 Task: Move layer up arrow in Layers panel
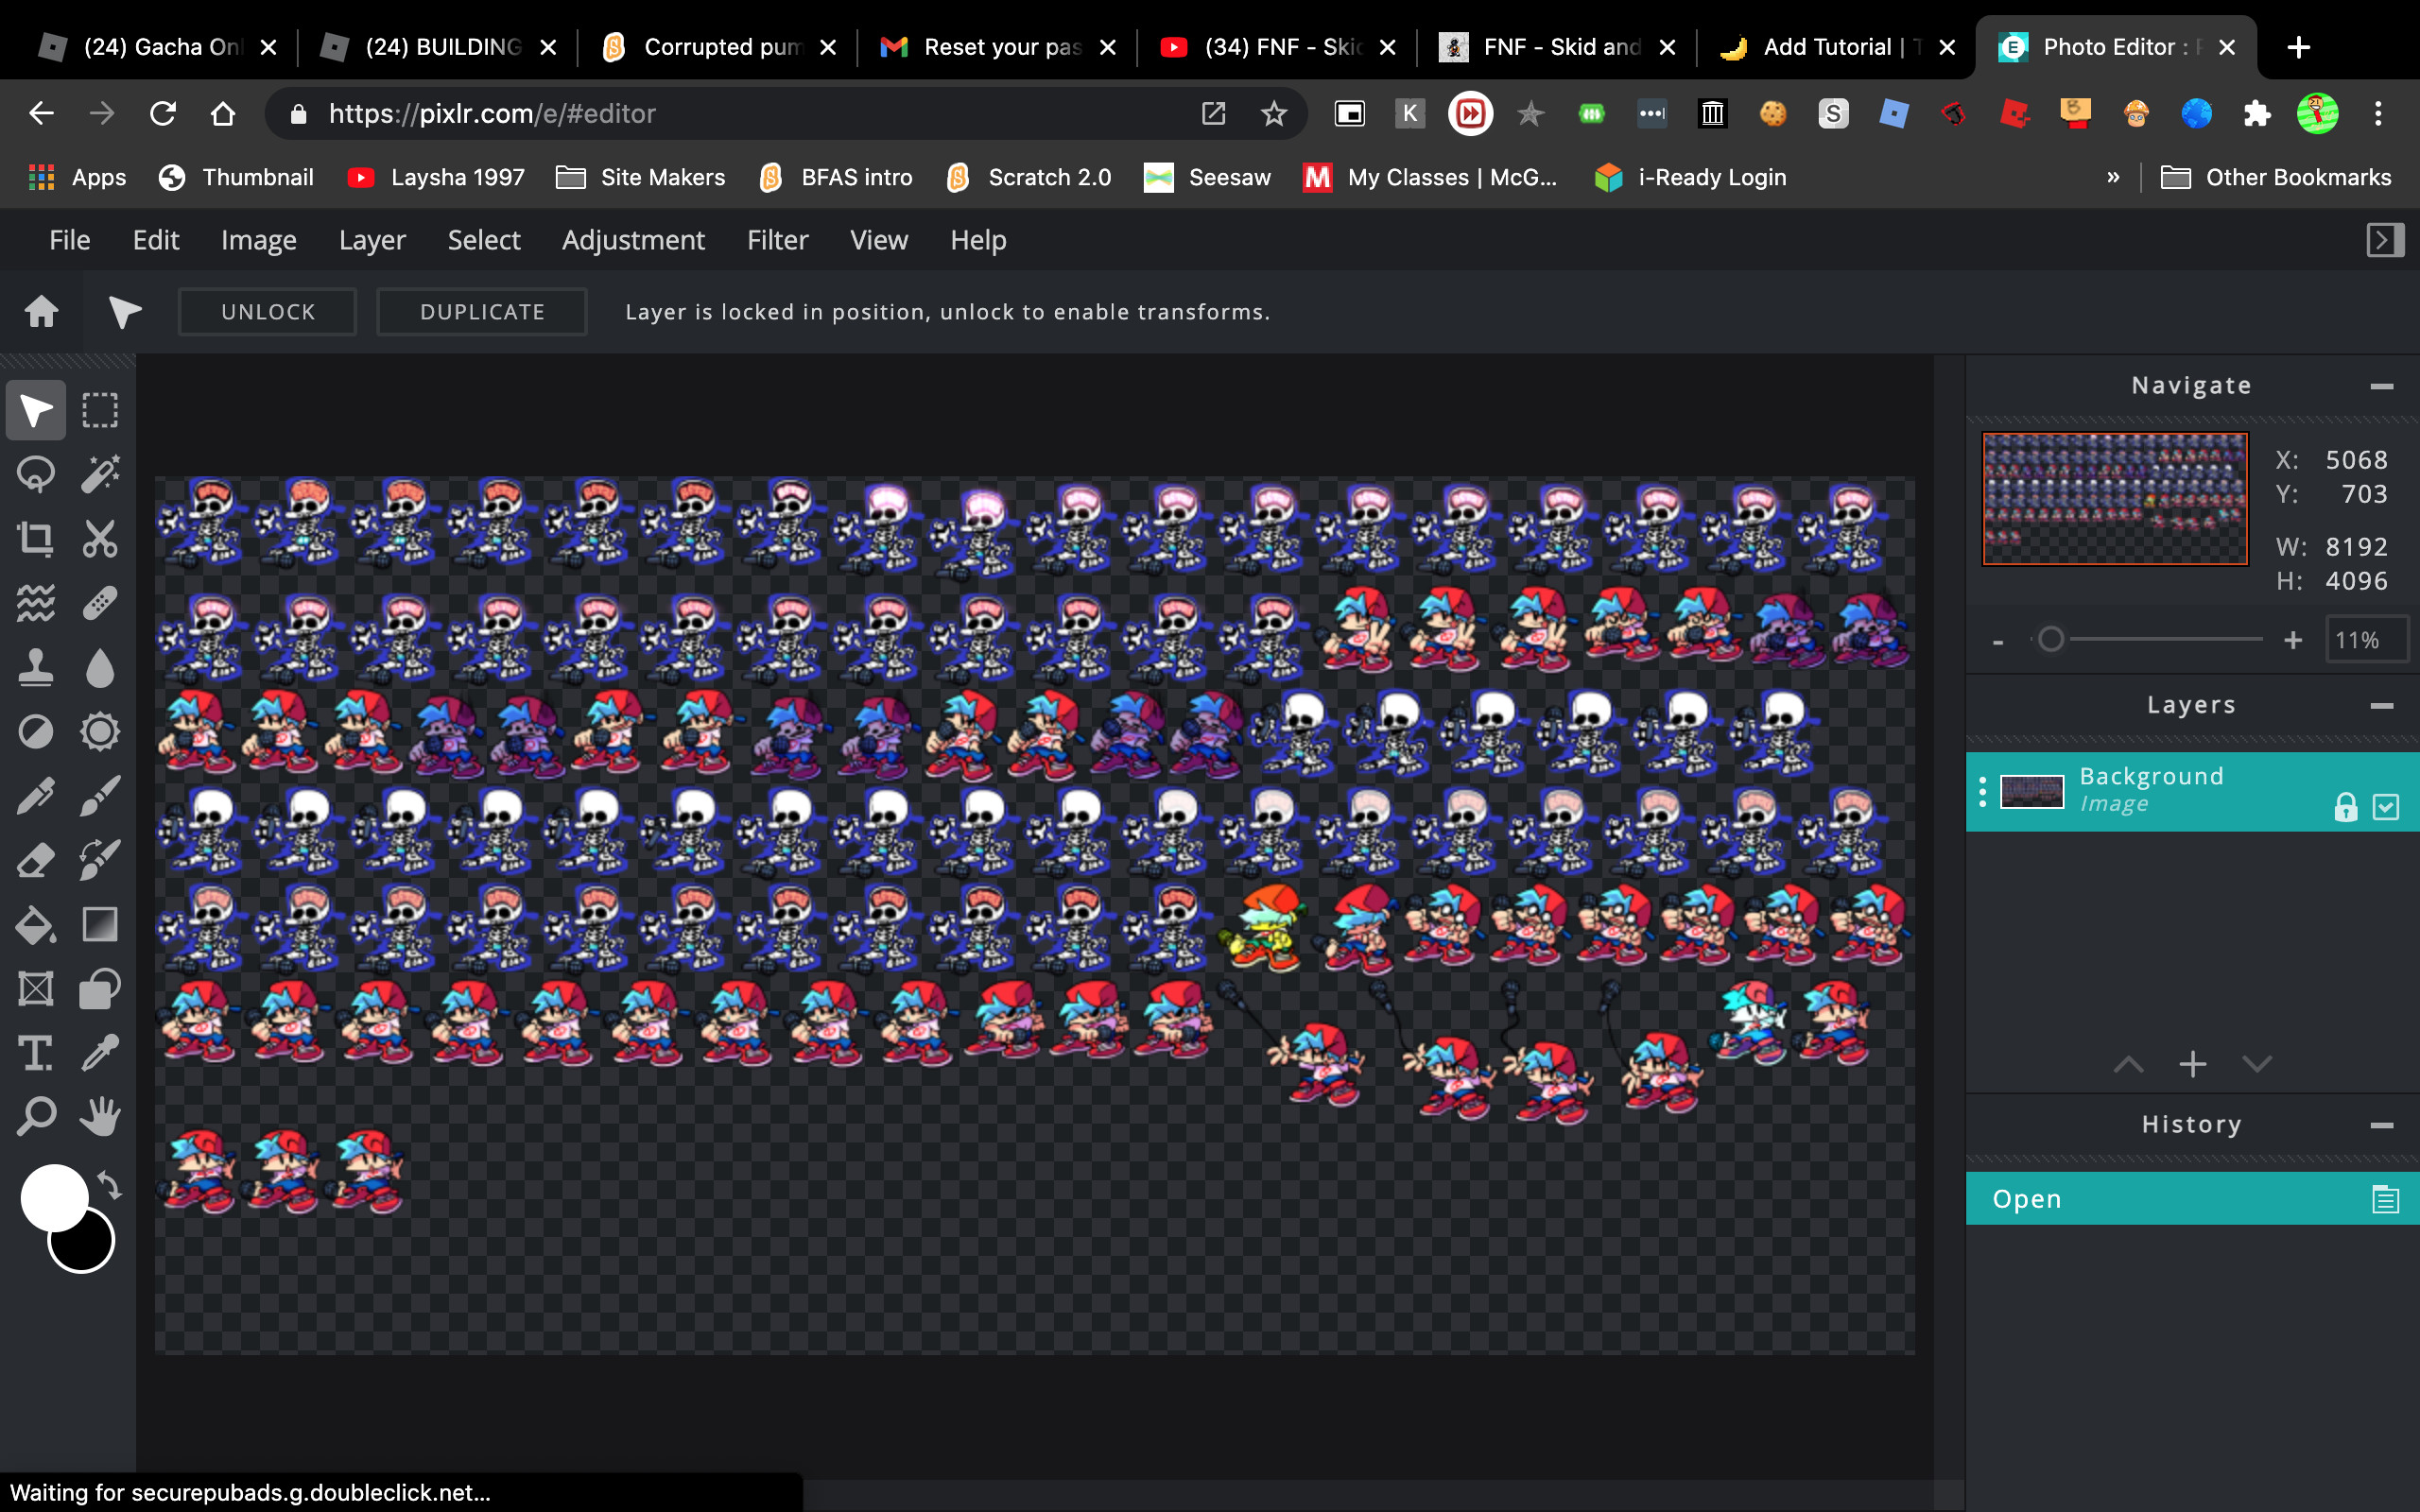pos(2129,1064)
